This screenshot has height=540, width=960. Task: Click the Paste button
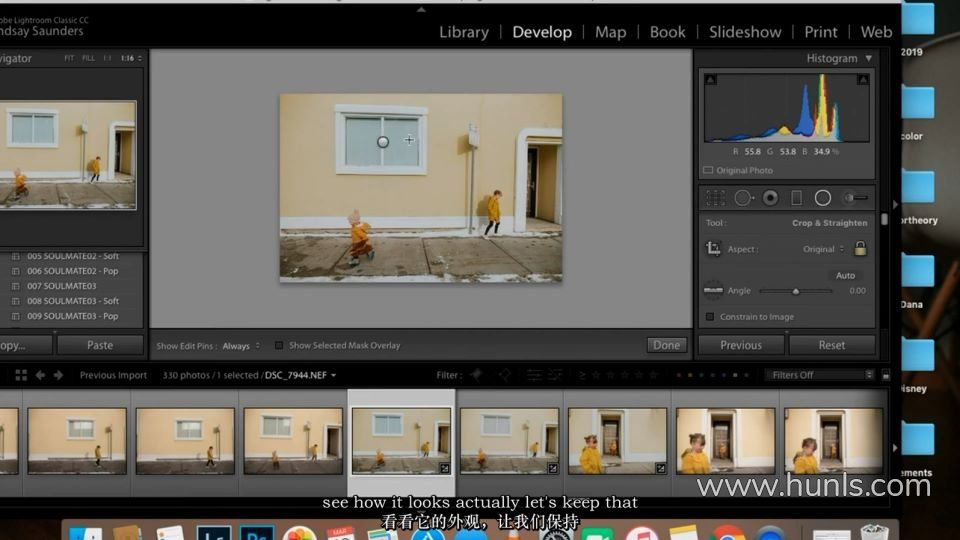pyautogui.click(x=100, y=345)
